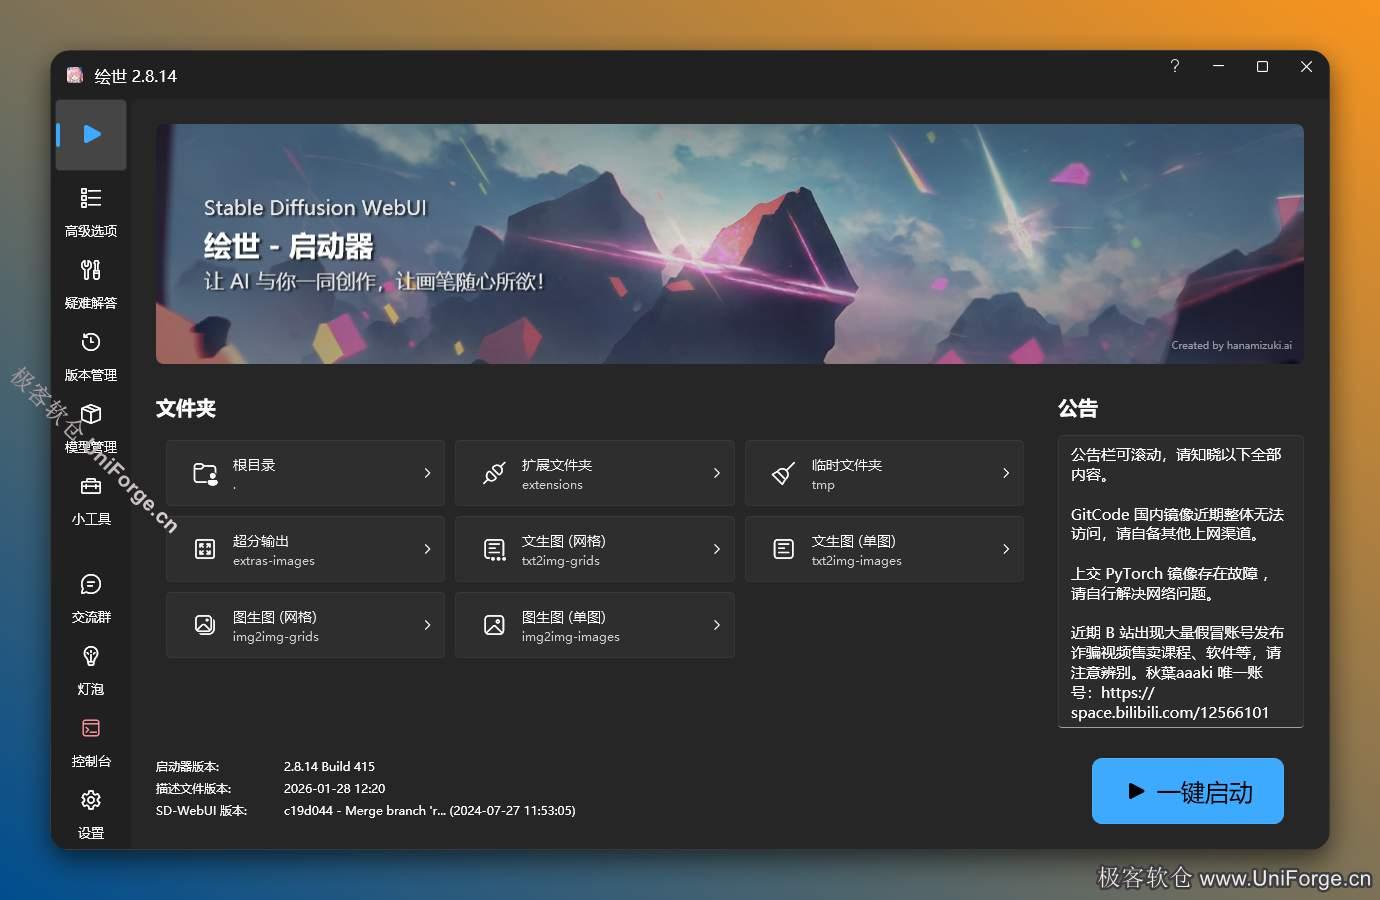
Task: Open the 根目录 folder card
Action: [305, 473]
